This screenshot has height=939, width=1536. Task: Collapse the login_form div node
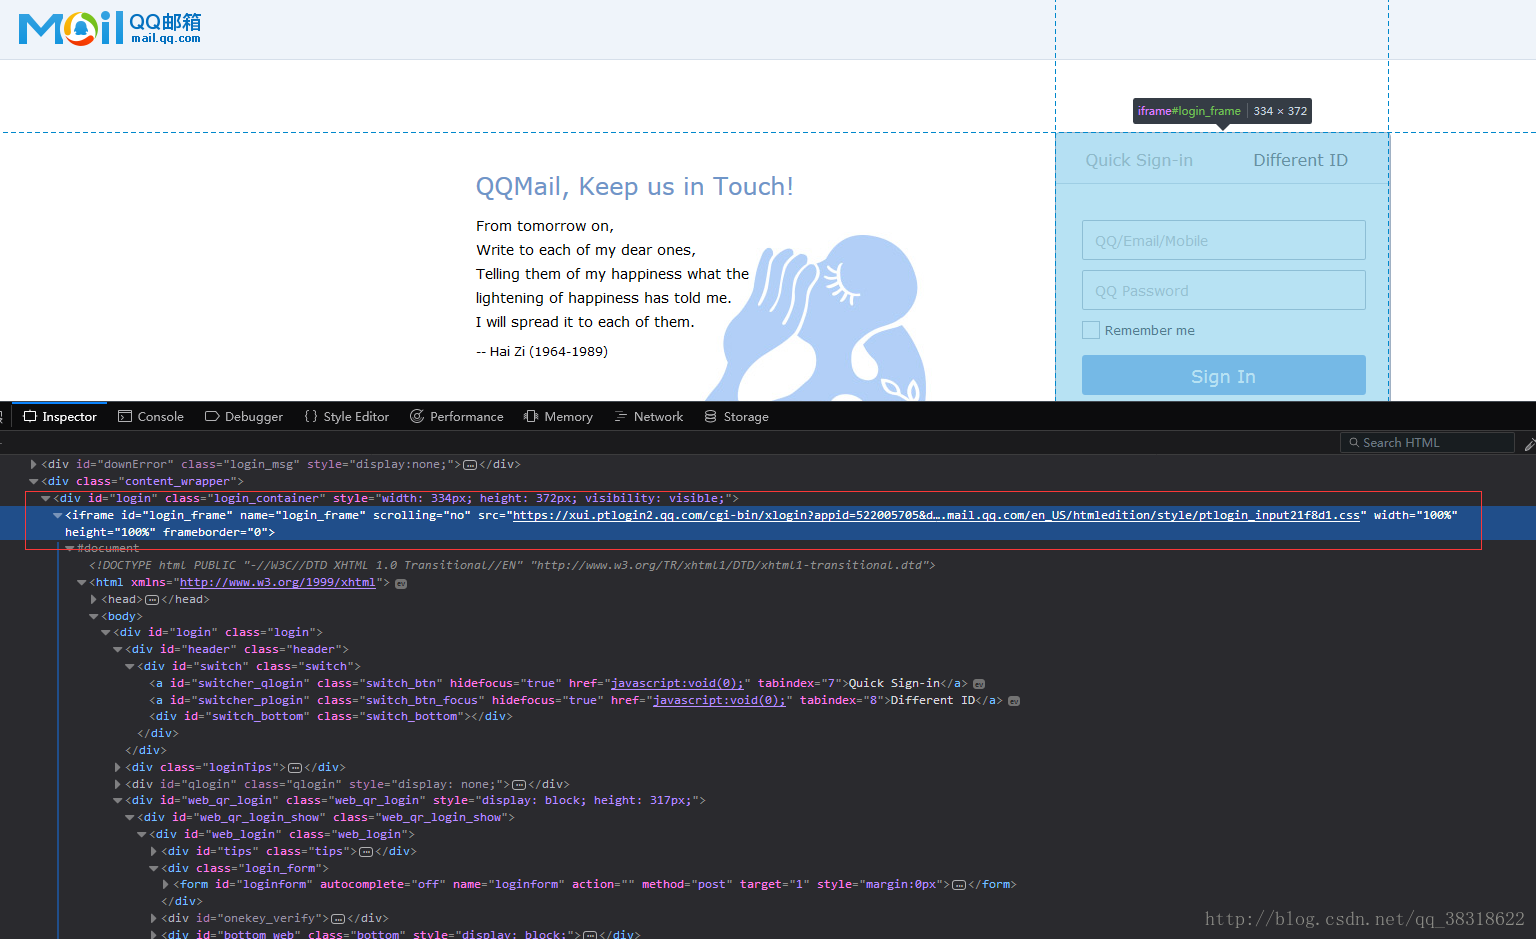153,868
